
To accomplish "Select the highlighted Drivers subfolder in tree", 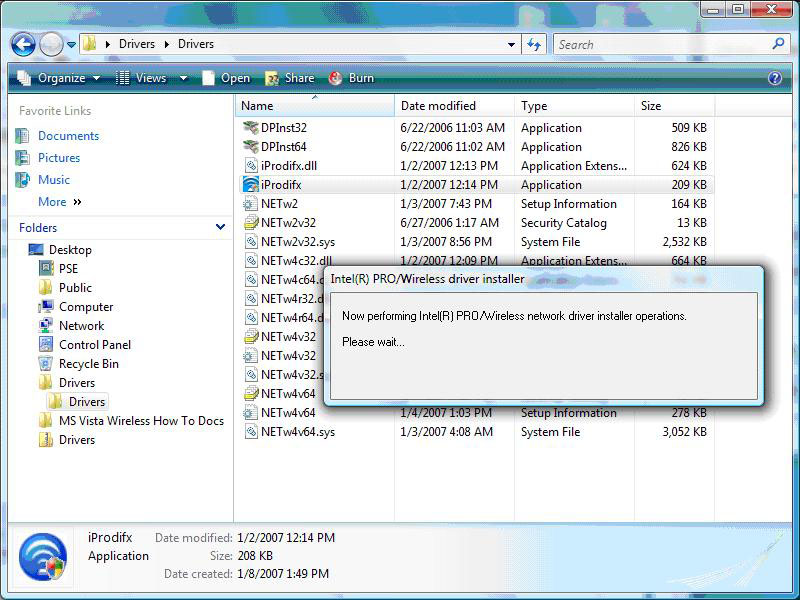I will click(x=87, y=402).
